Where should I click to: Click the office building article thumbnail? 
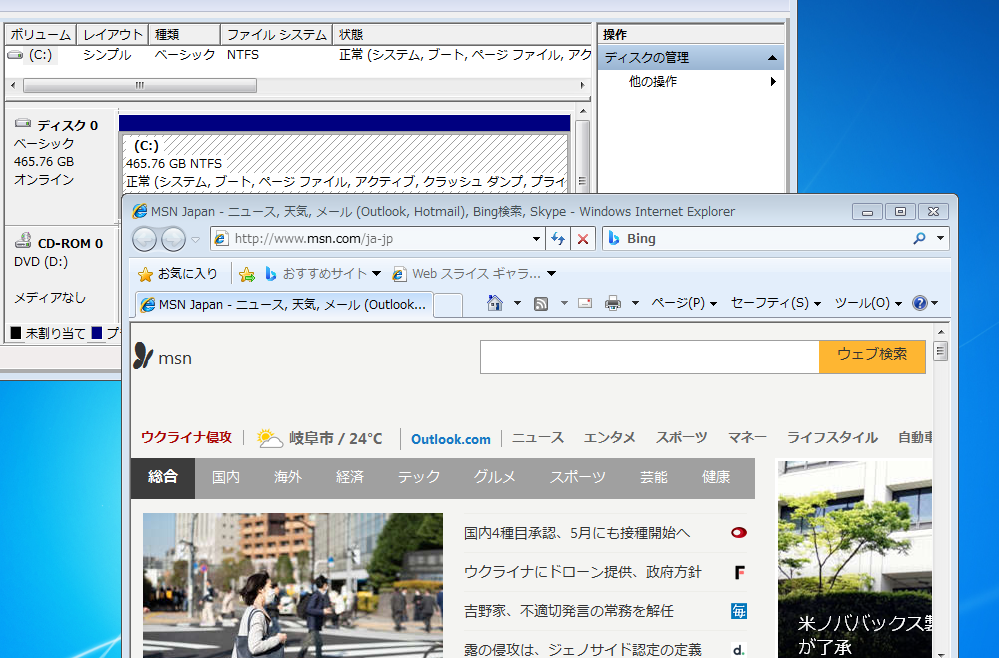(854, 559)
